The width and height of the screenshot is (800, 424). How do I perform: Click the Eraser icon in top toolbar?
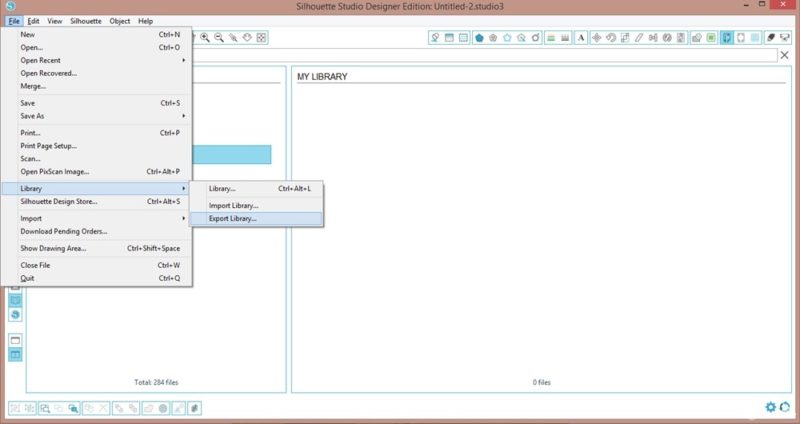point(770,38)
